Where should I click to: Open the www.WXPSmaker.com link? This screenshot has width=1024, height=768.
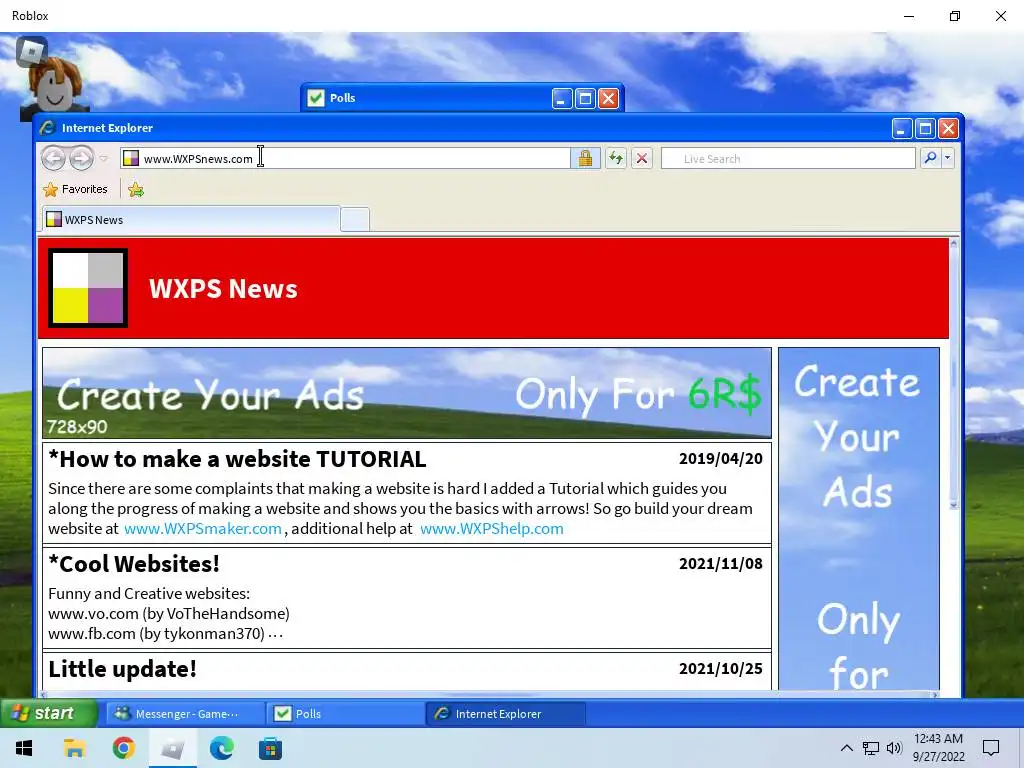click(202, 528)
